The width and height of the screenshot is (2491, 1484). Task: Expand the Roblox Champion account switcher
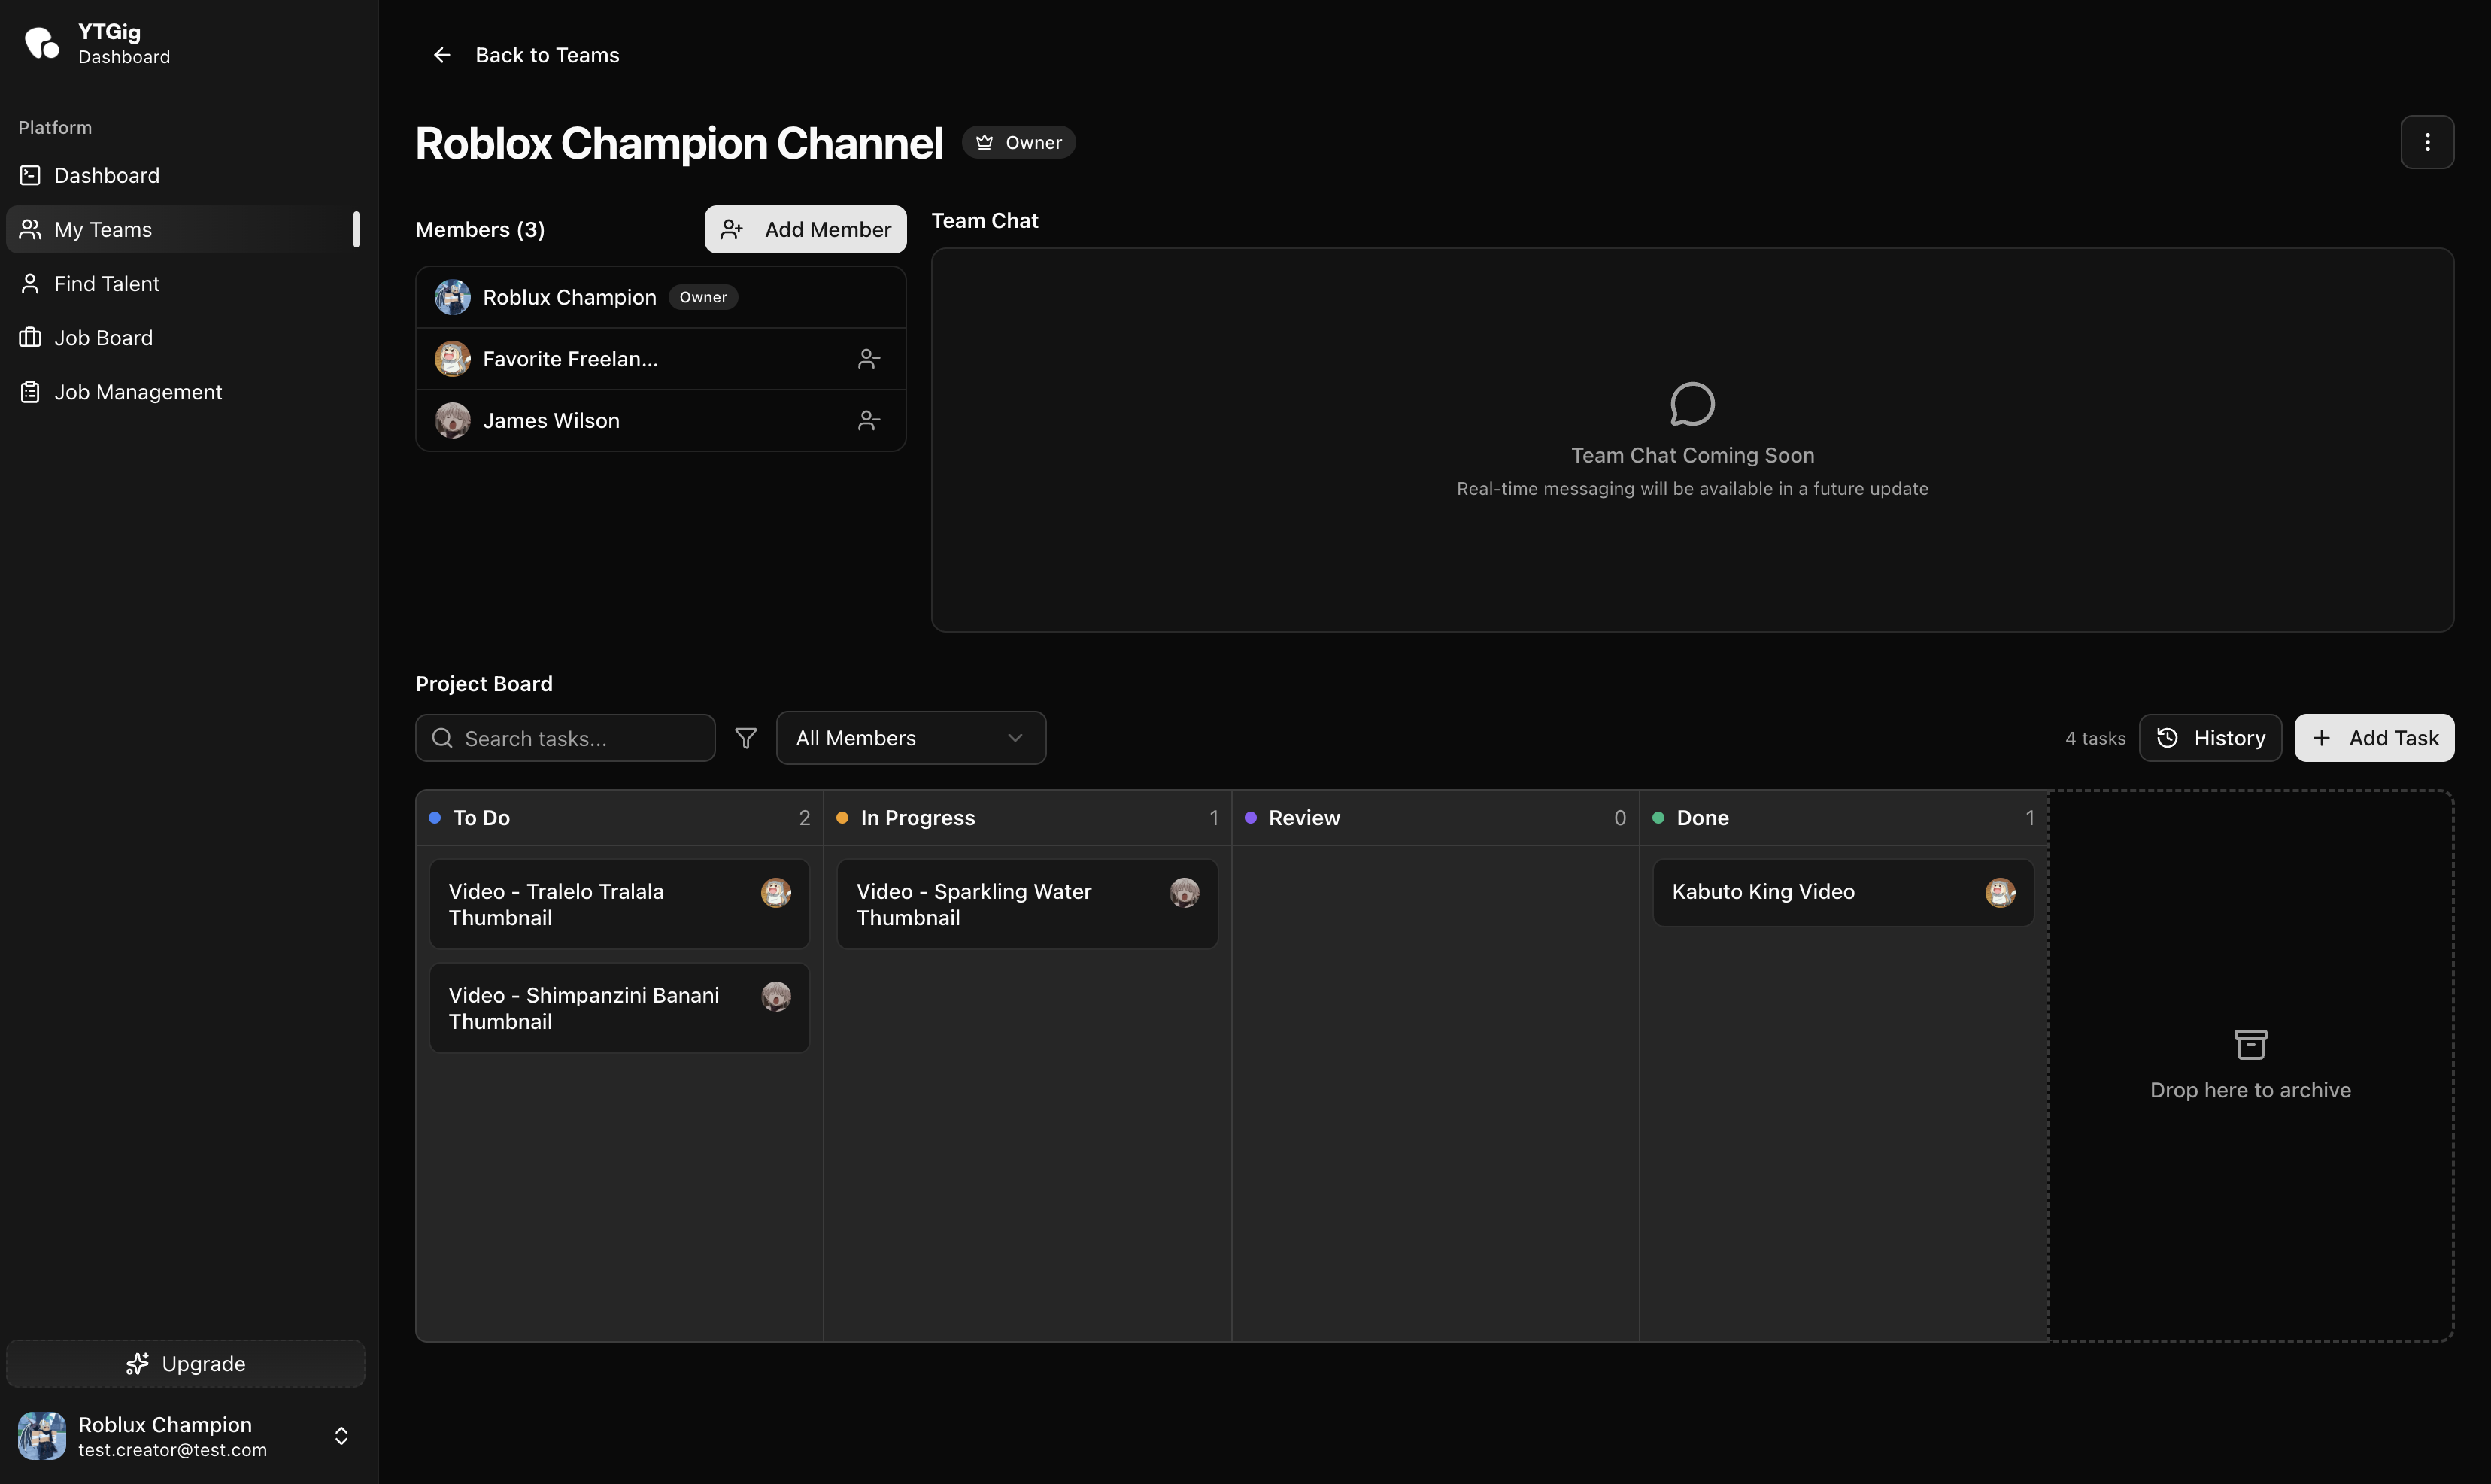tap(341, 1436)
